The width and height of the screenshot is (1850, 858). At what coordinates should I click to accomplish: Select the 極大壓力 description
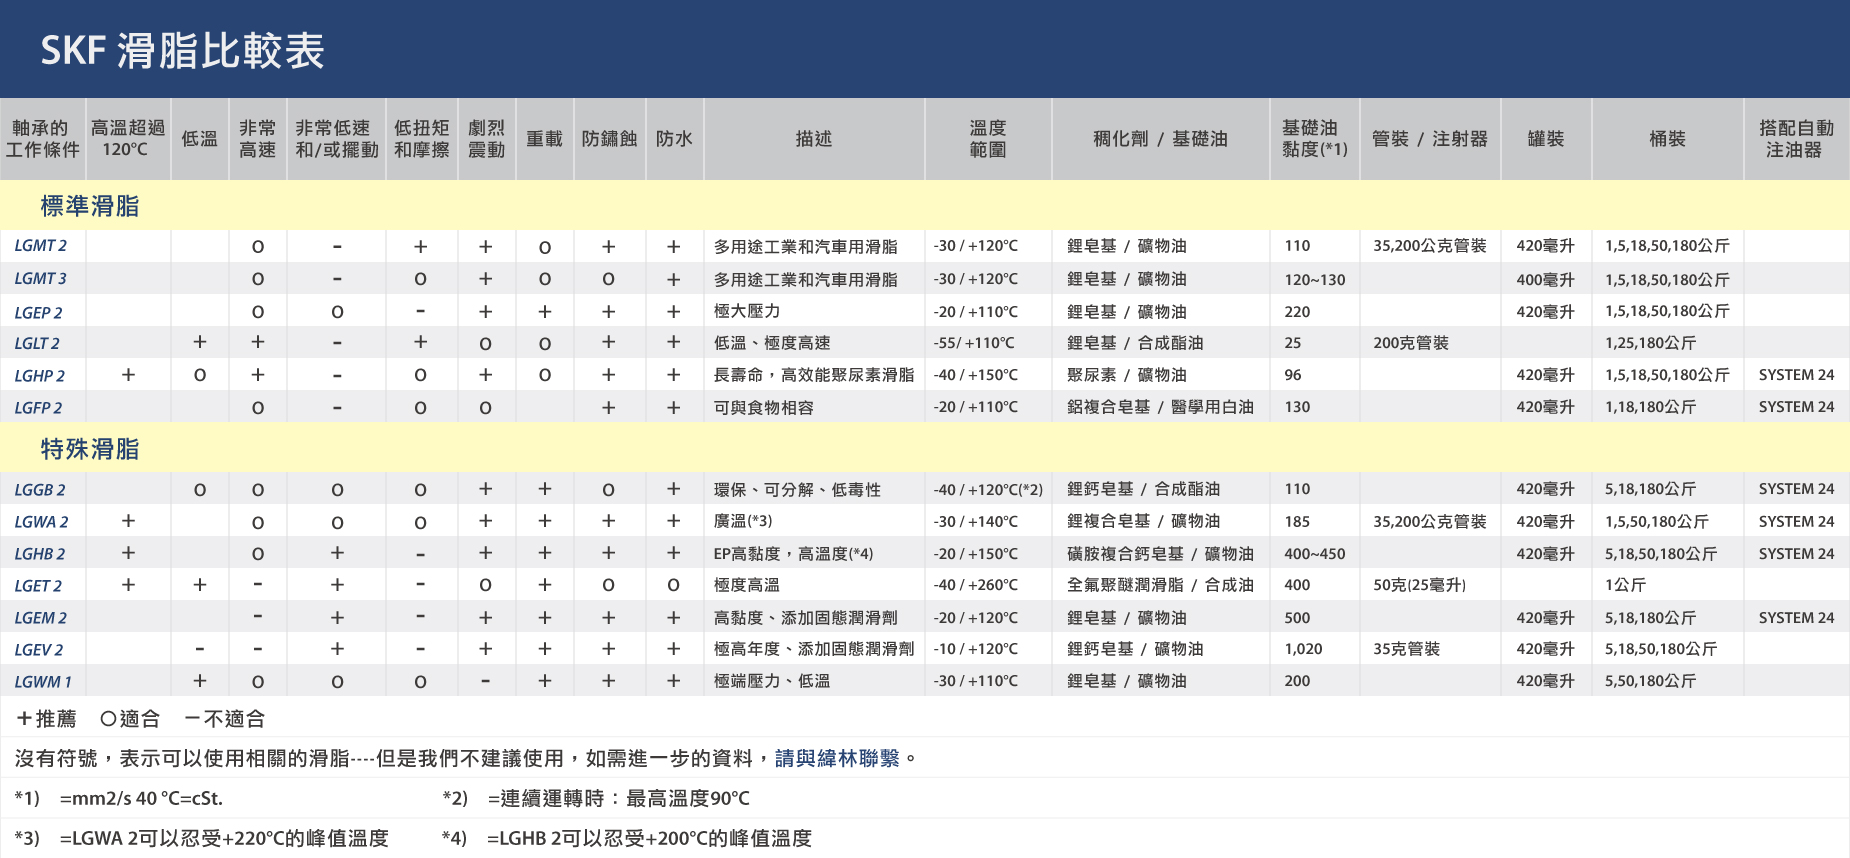click(747, 311)
